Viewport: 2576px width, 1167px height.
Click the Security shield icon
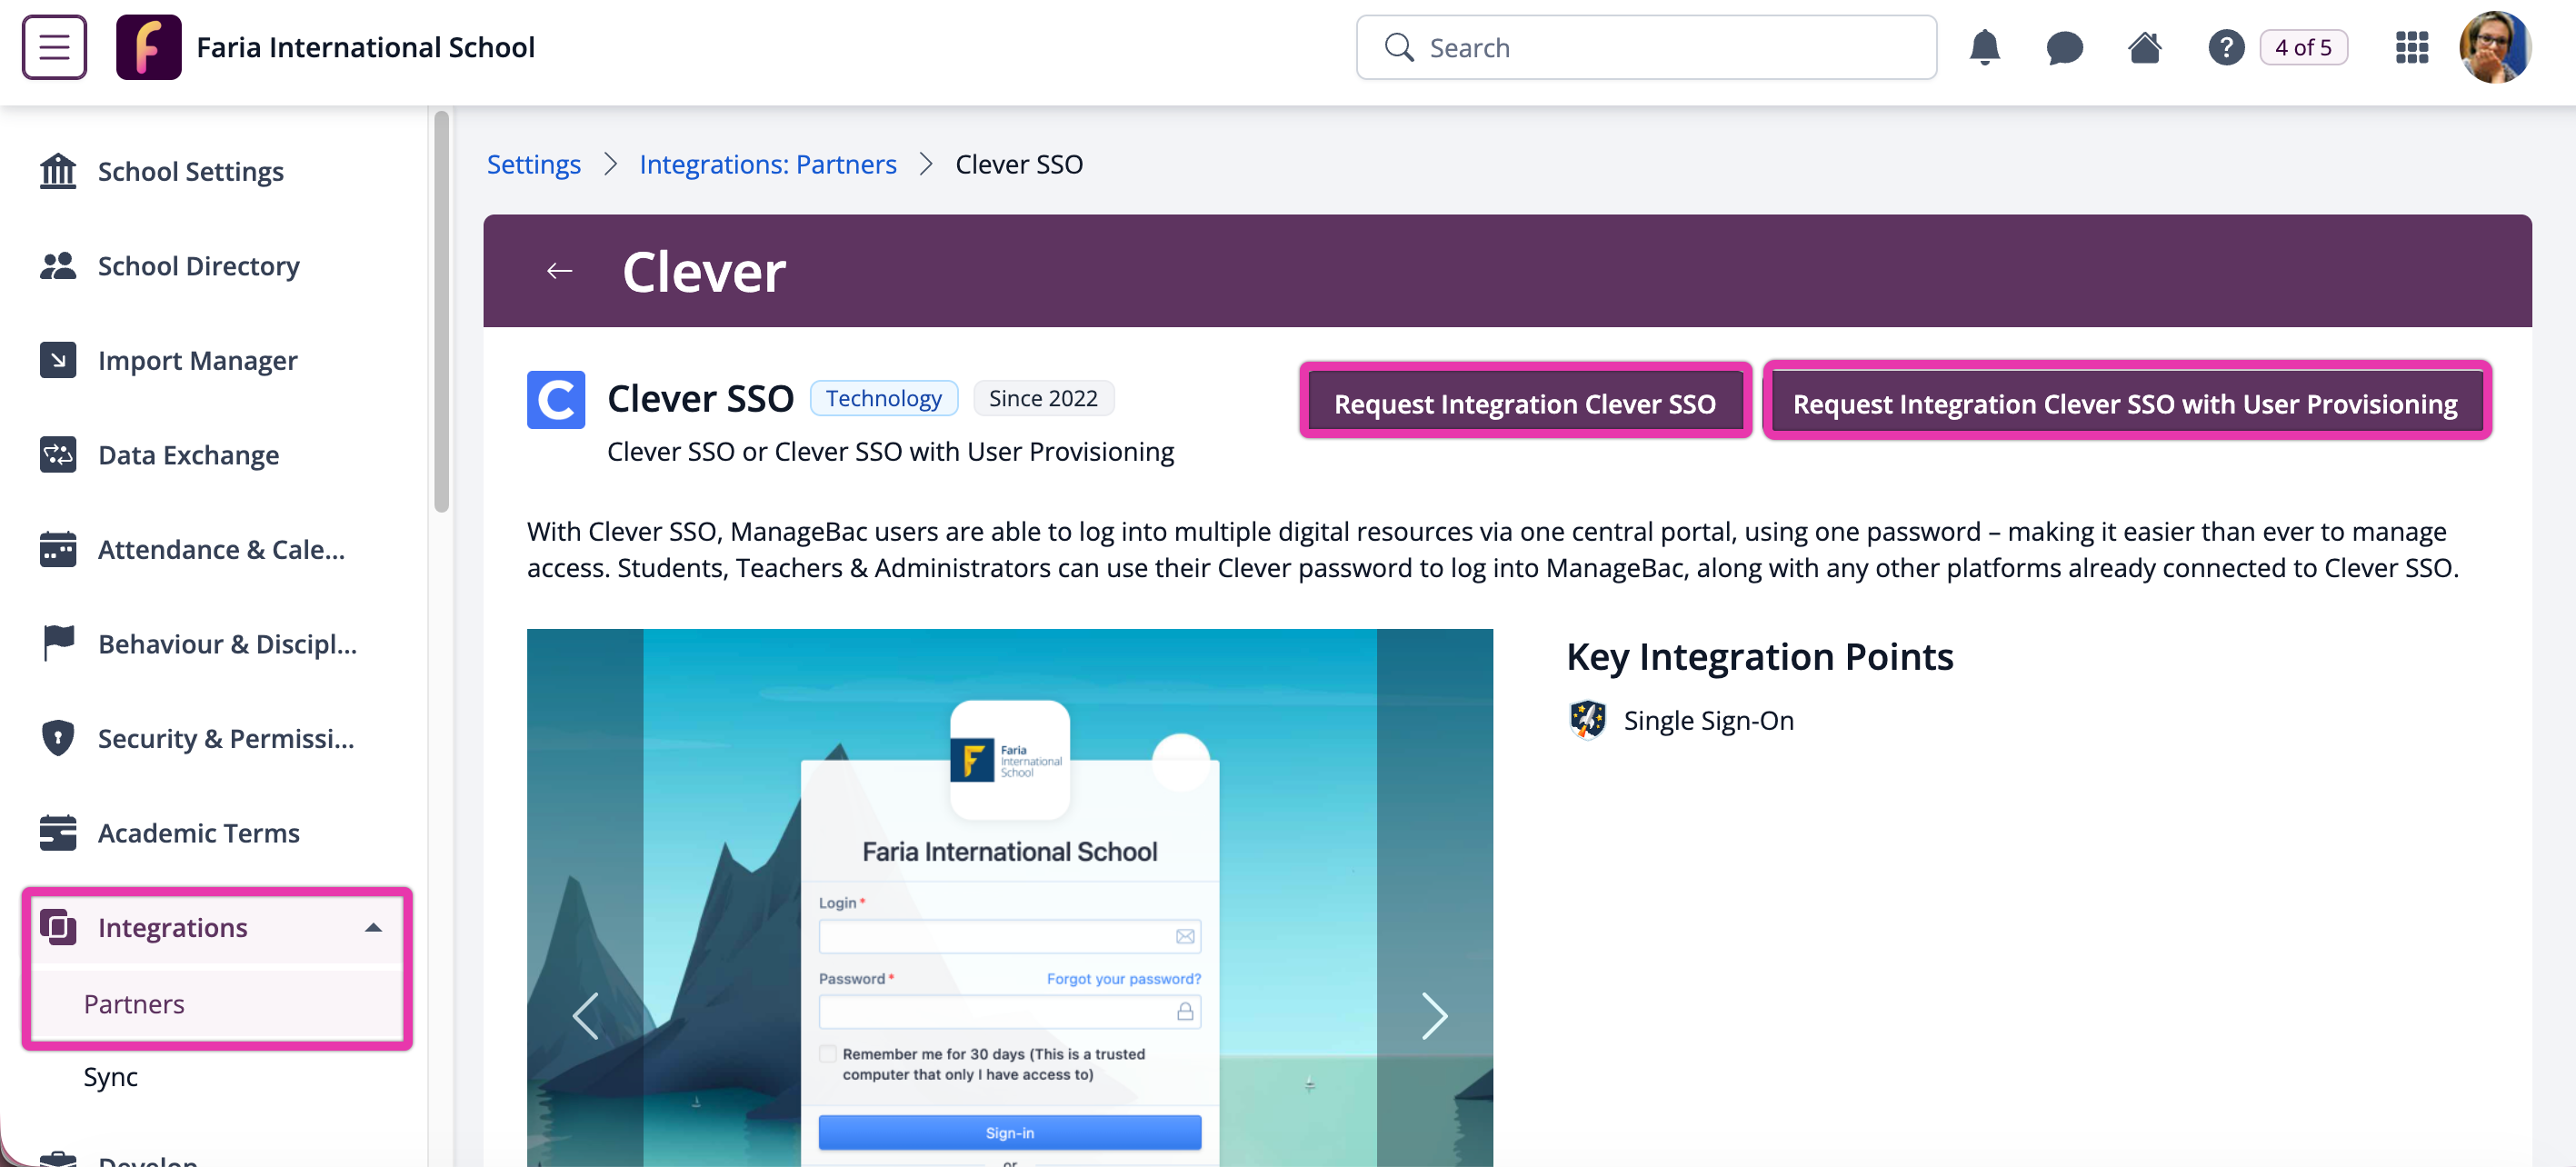pyautogui.click(x=58, y=738)
